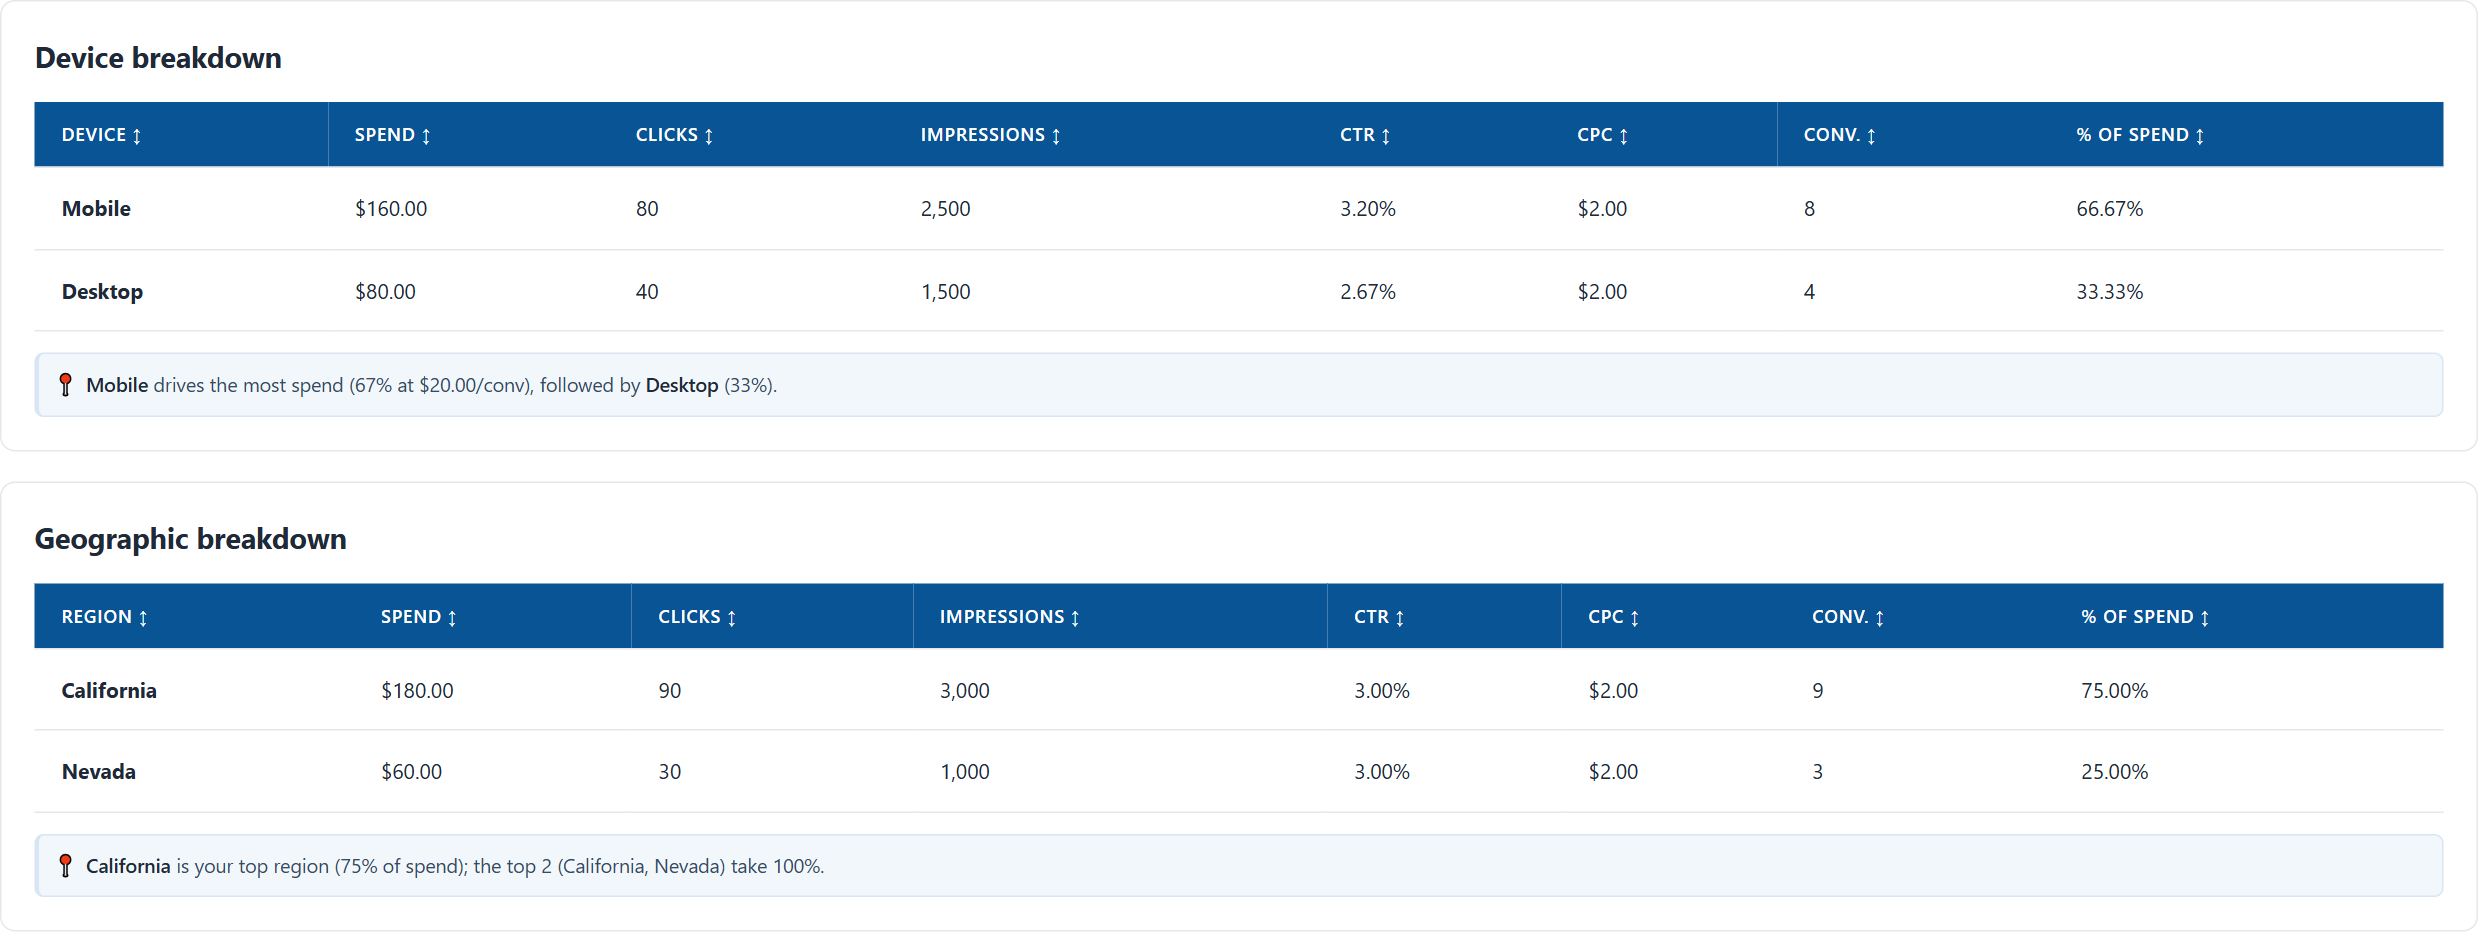Click Nevada impressions 1,000
2478x932 pixels.
click(x=965, y=772)
